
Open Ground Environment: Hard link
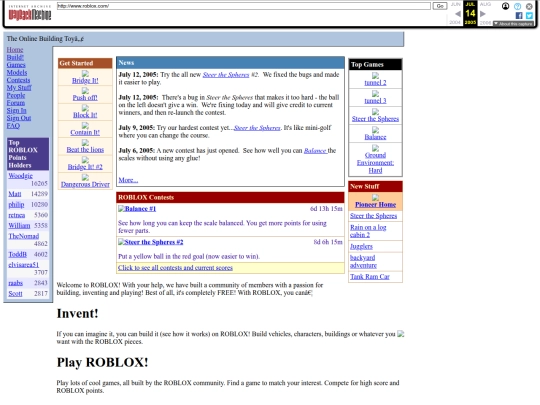375,163
